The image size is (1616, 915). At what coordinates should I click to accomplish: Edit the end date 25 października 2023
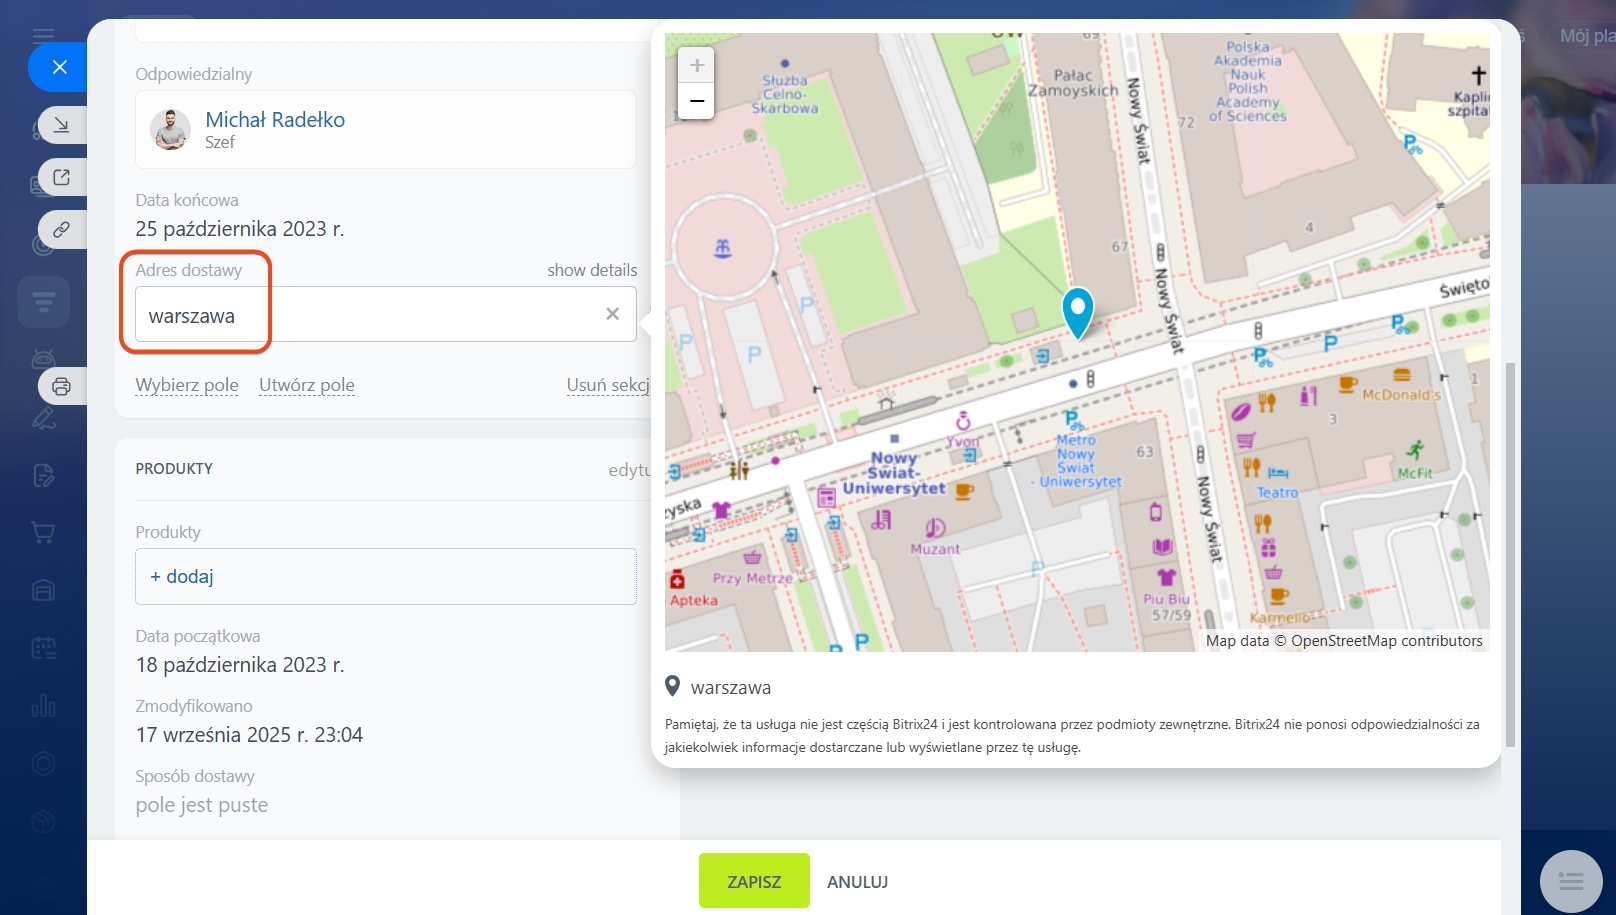point(240,229)
